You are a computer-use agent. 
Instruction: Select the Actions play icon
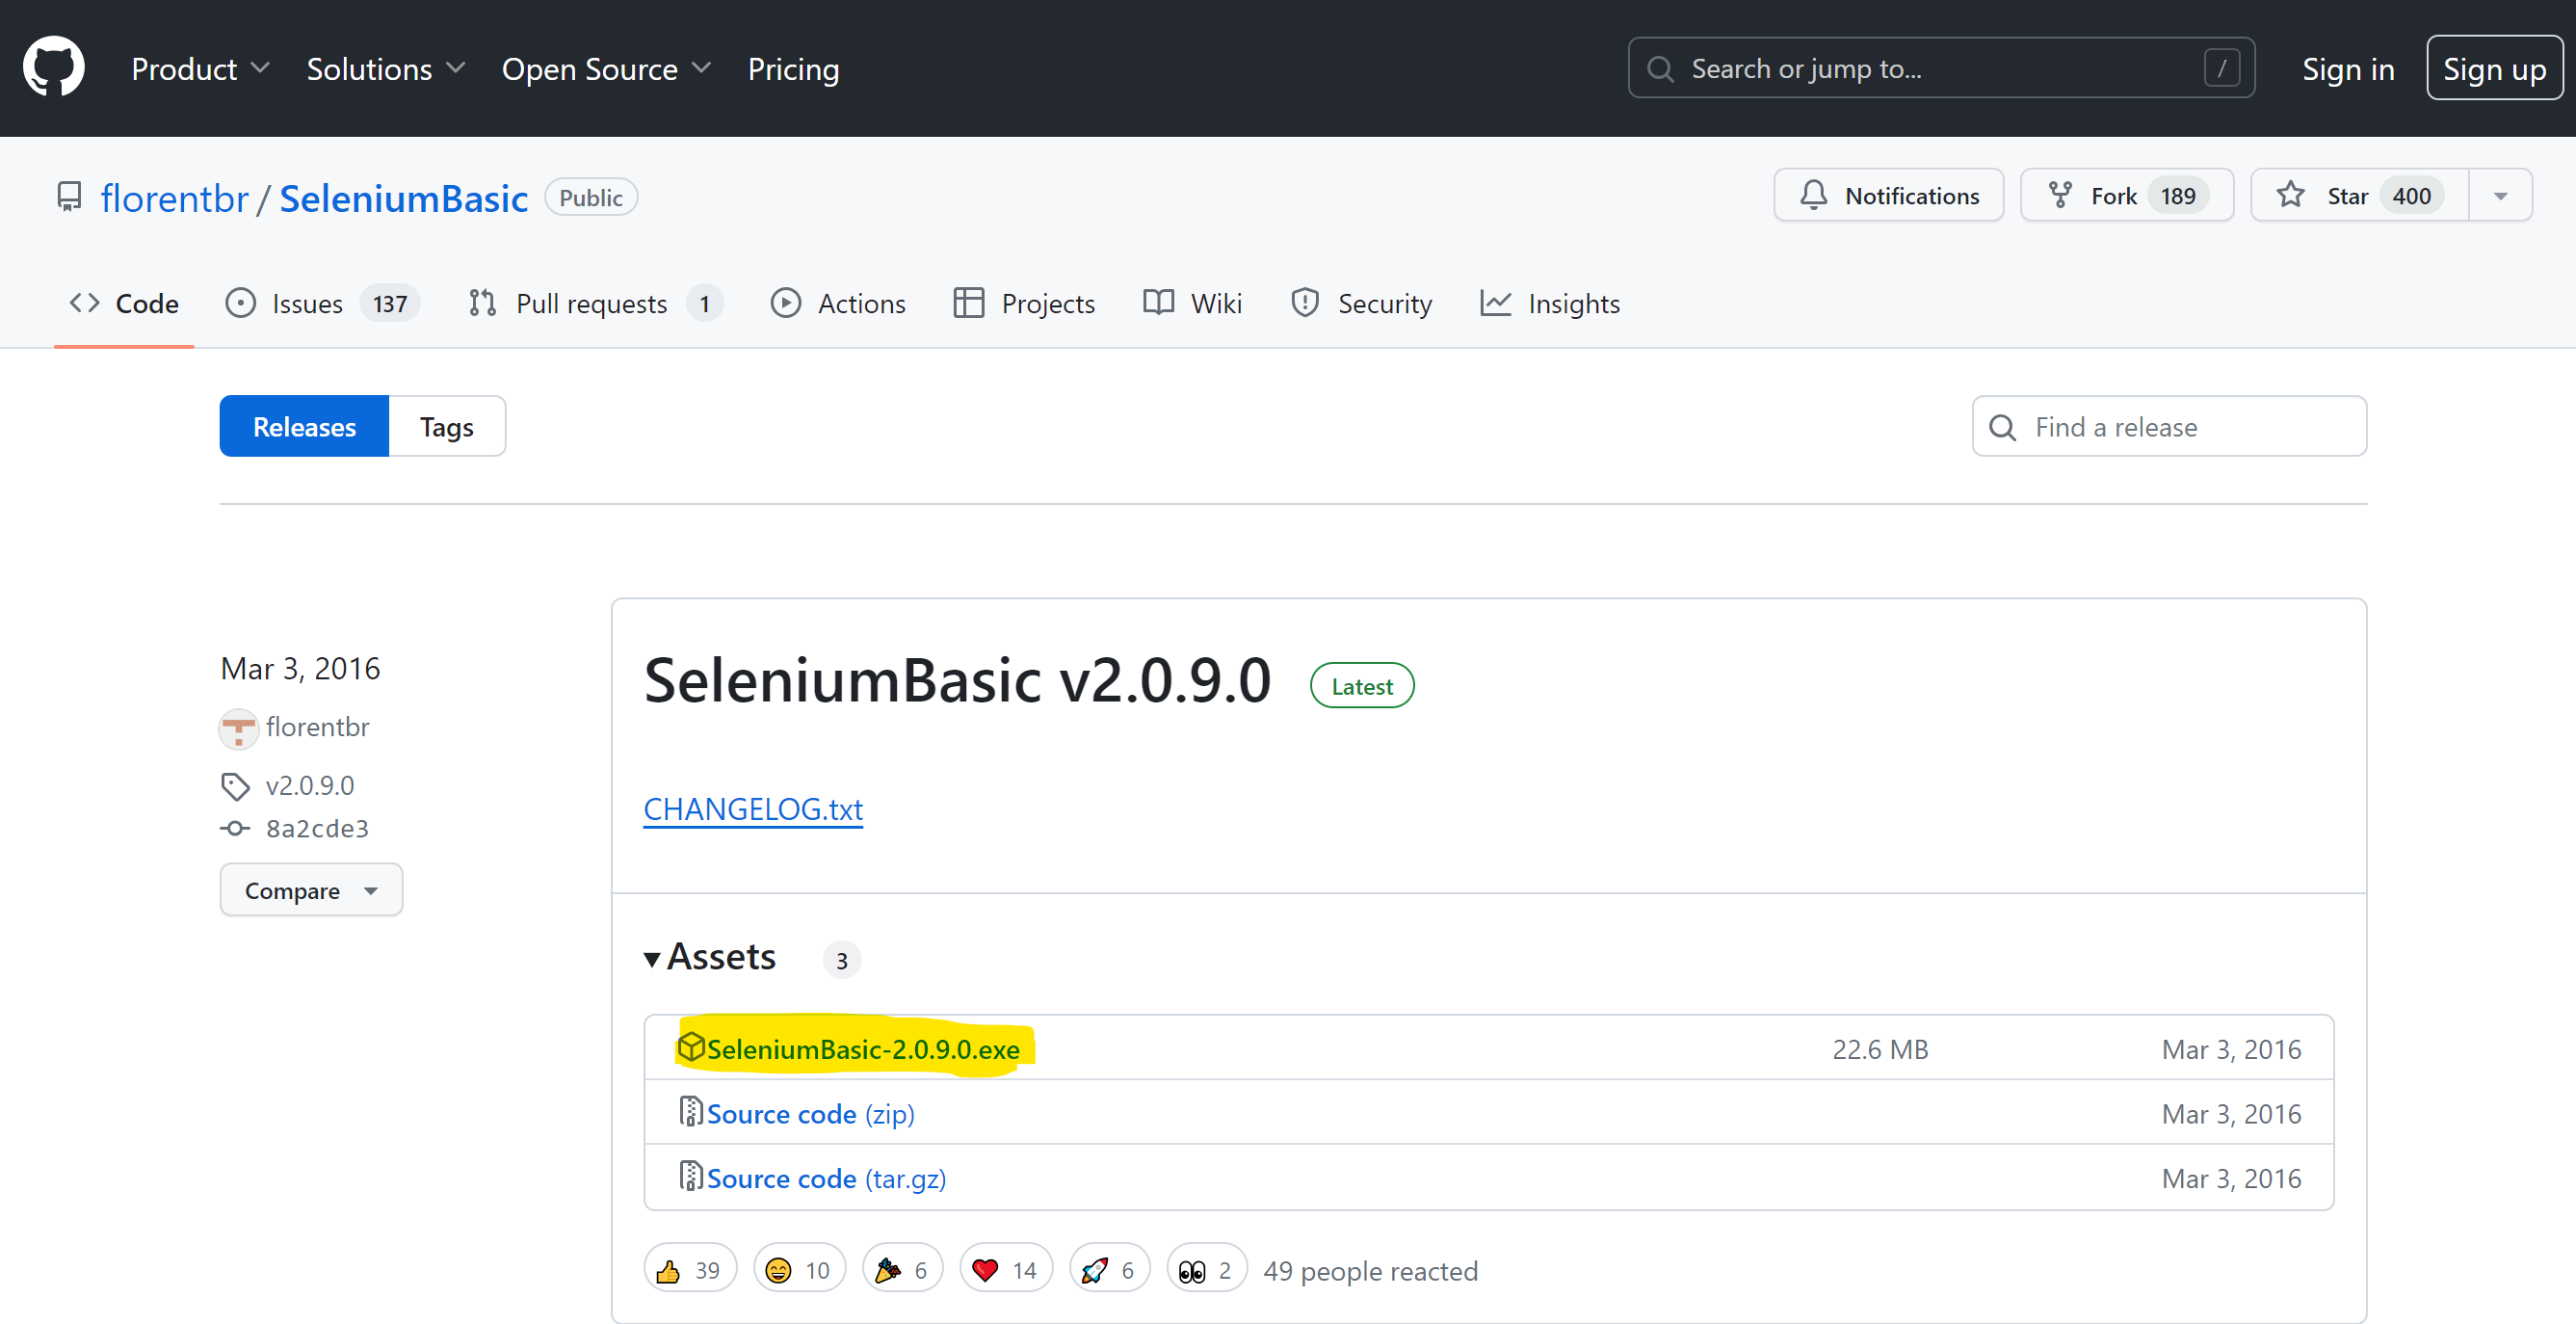[787, 303]
